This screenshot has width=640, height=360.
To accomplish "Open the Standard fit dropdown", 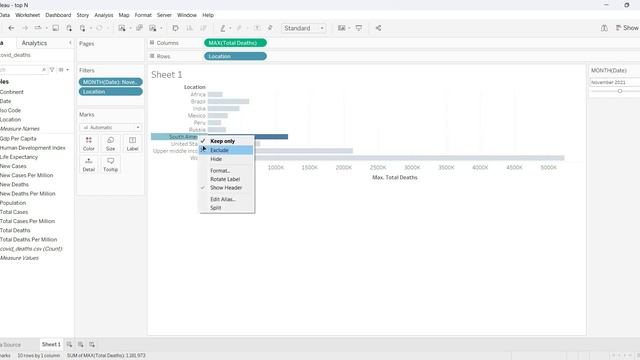I will click(x=303, y=28).
